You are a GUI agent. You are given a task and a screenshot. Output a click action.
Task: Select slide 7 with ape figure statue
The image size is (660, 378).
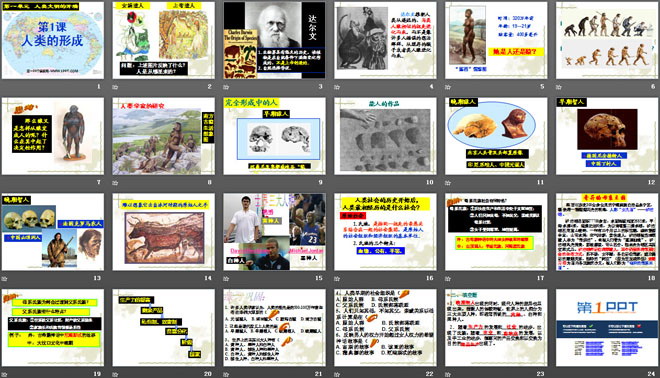coord(53,136)
